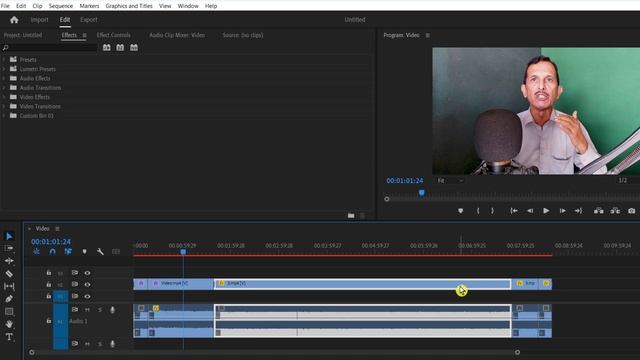Filter effects by YUV icon
The height and width of the screenshot is (360, 640).
pos(134,47)
